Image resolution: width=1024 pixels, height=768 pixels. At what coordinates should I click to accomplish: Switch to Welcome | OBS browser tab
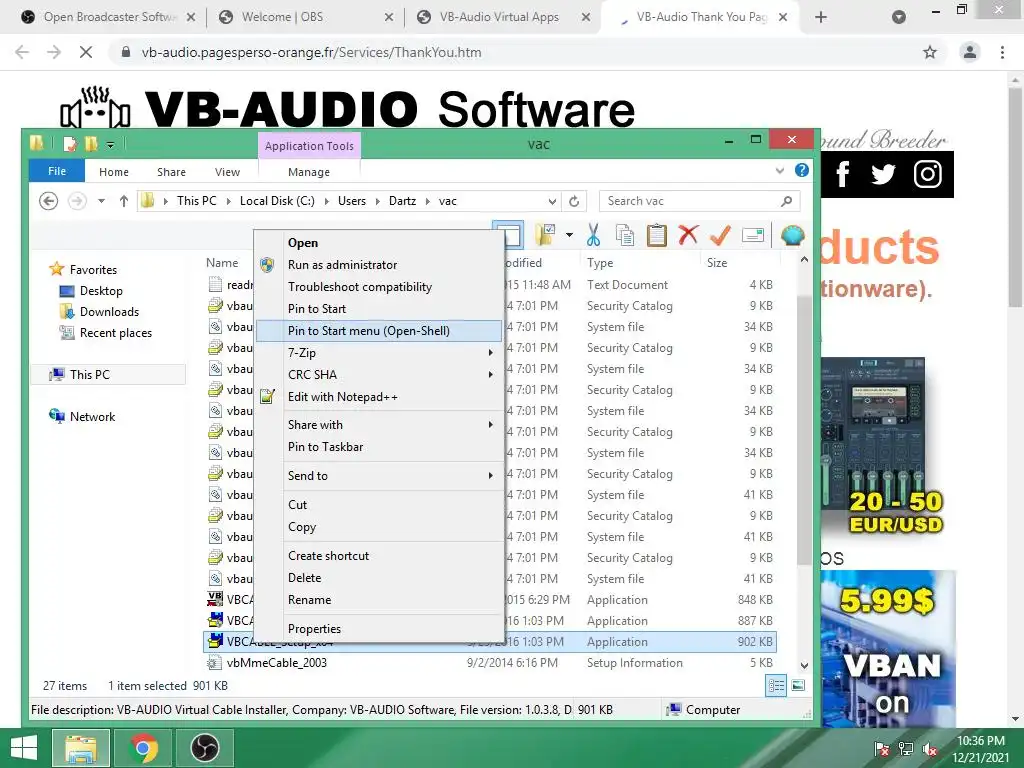(304, 17)
